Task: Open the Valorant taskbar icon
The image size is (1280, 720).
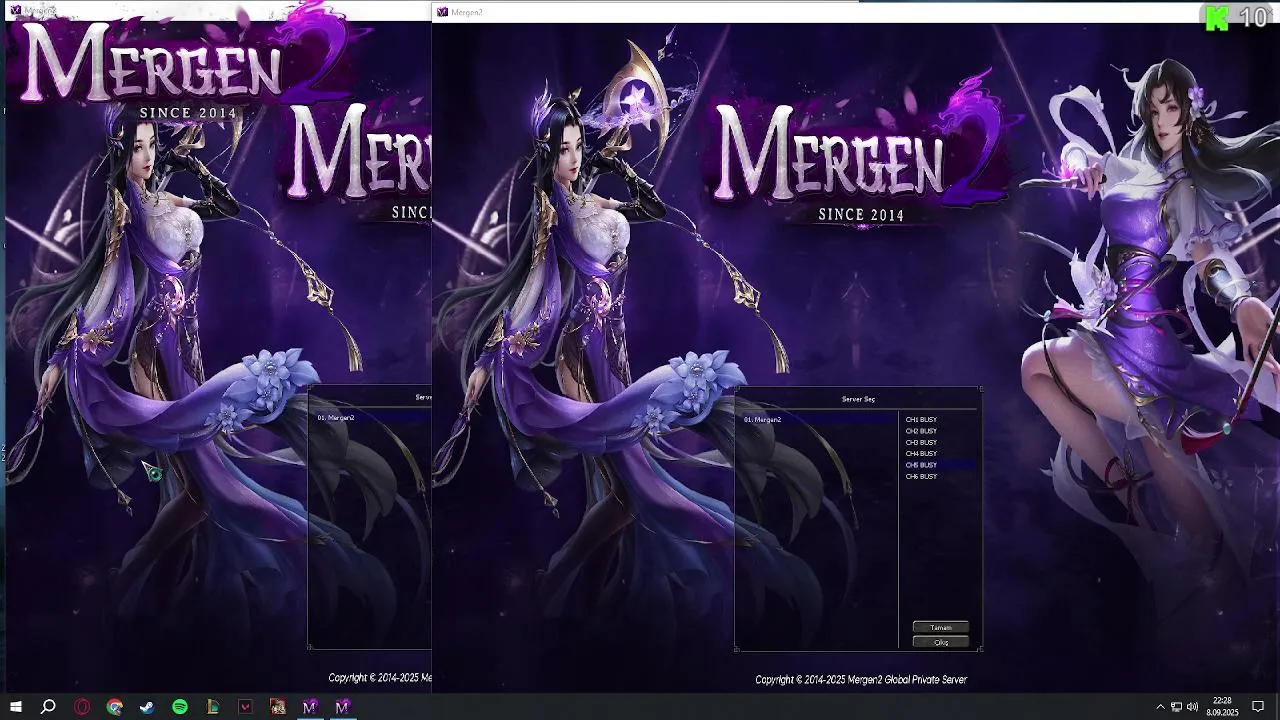Action: [245, 707]
